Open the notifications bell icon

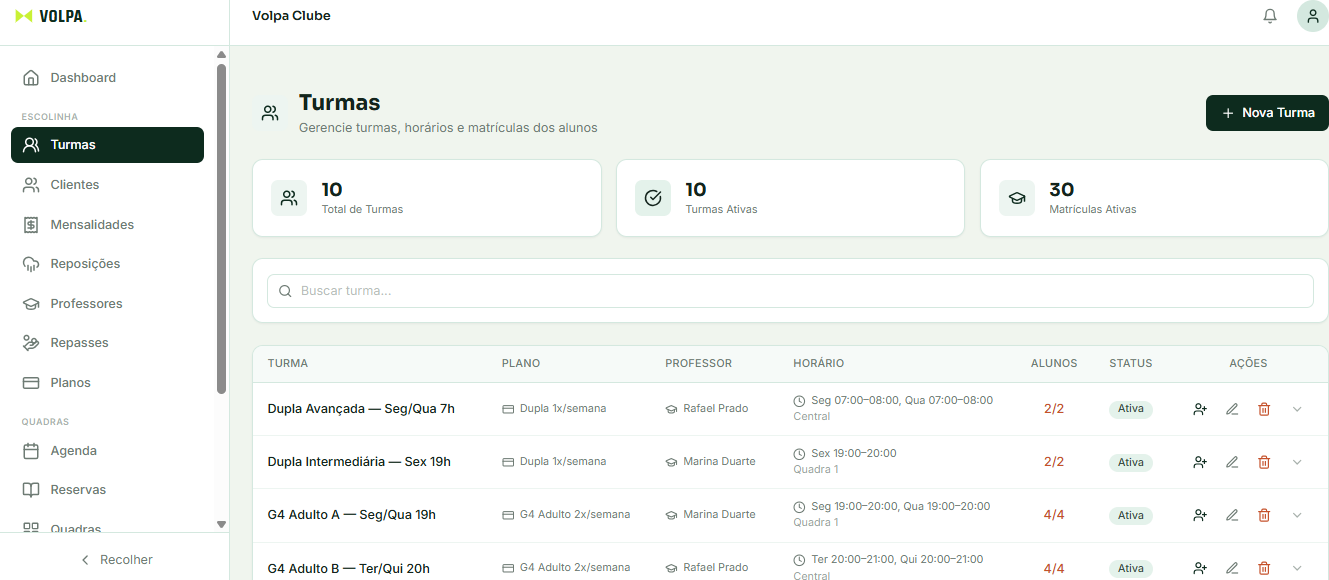[x=1270, y=16]
